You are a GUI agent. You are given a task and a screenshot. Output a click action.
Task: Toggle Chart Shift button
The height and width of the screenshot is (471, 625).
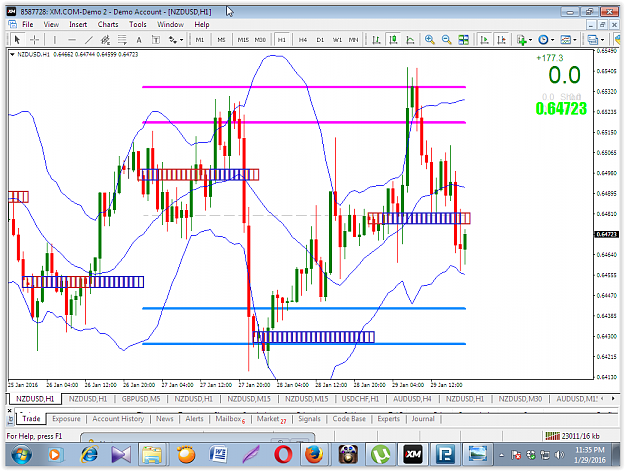[x=501, y=39]
